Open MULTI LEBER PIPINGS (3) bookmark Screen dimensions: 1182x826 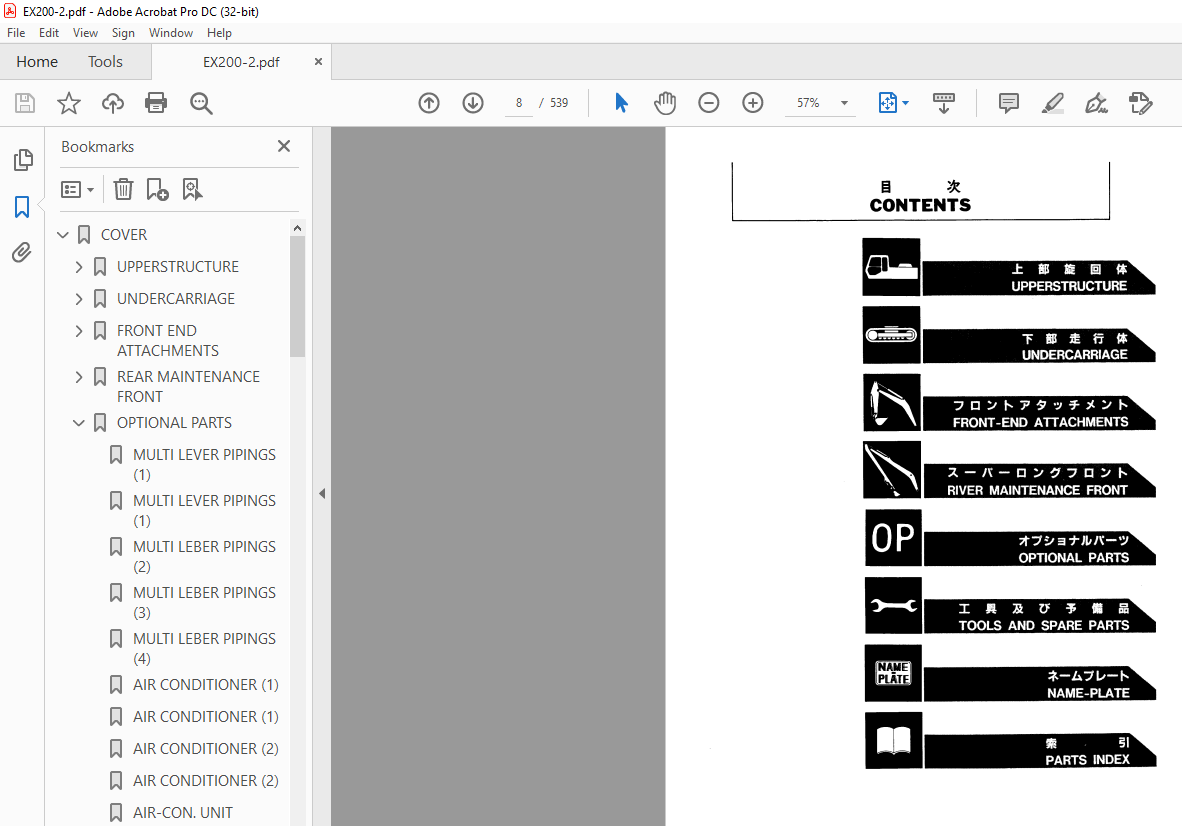click(x=204, y=602)
